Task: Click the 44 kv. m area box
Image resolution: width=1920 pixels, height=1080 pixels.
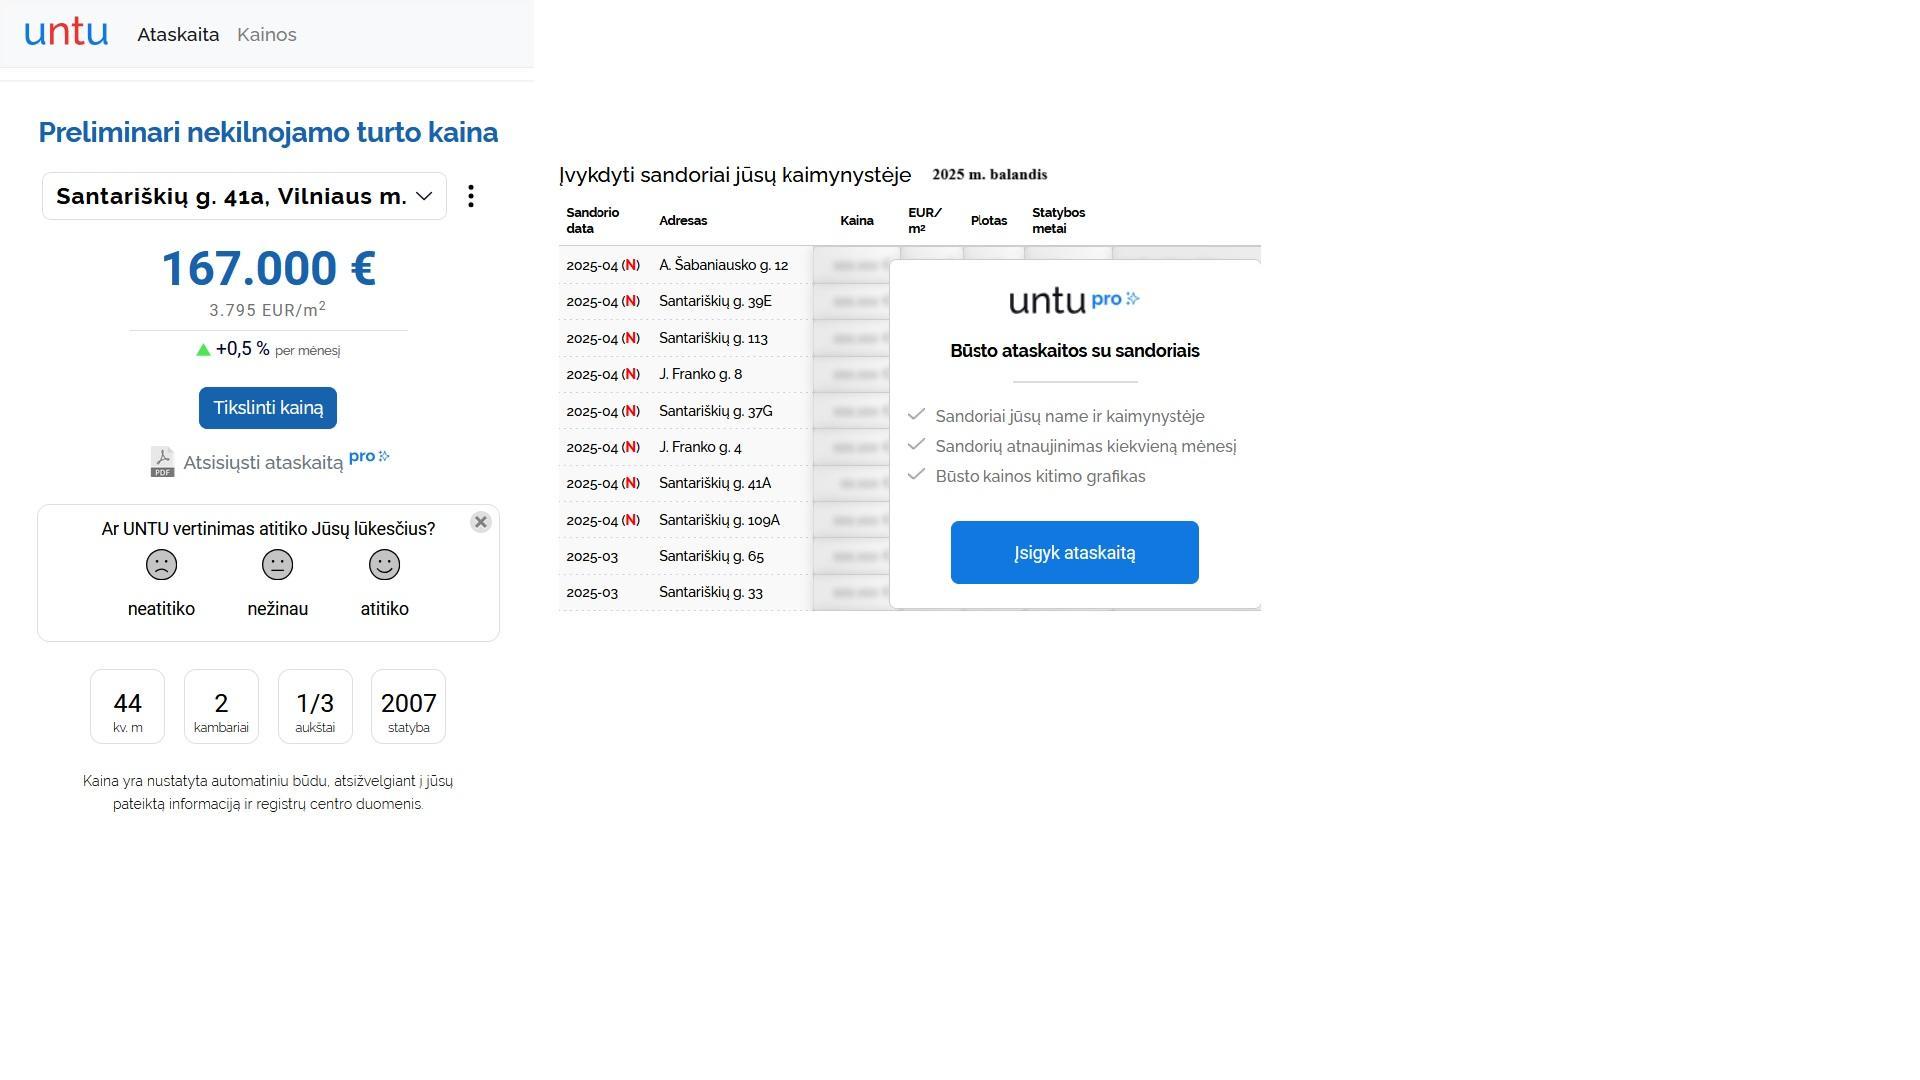Action: tap(127, 707)
